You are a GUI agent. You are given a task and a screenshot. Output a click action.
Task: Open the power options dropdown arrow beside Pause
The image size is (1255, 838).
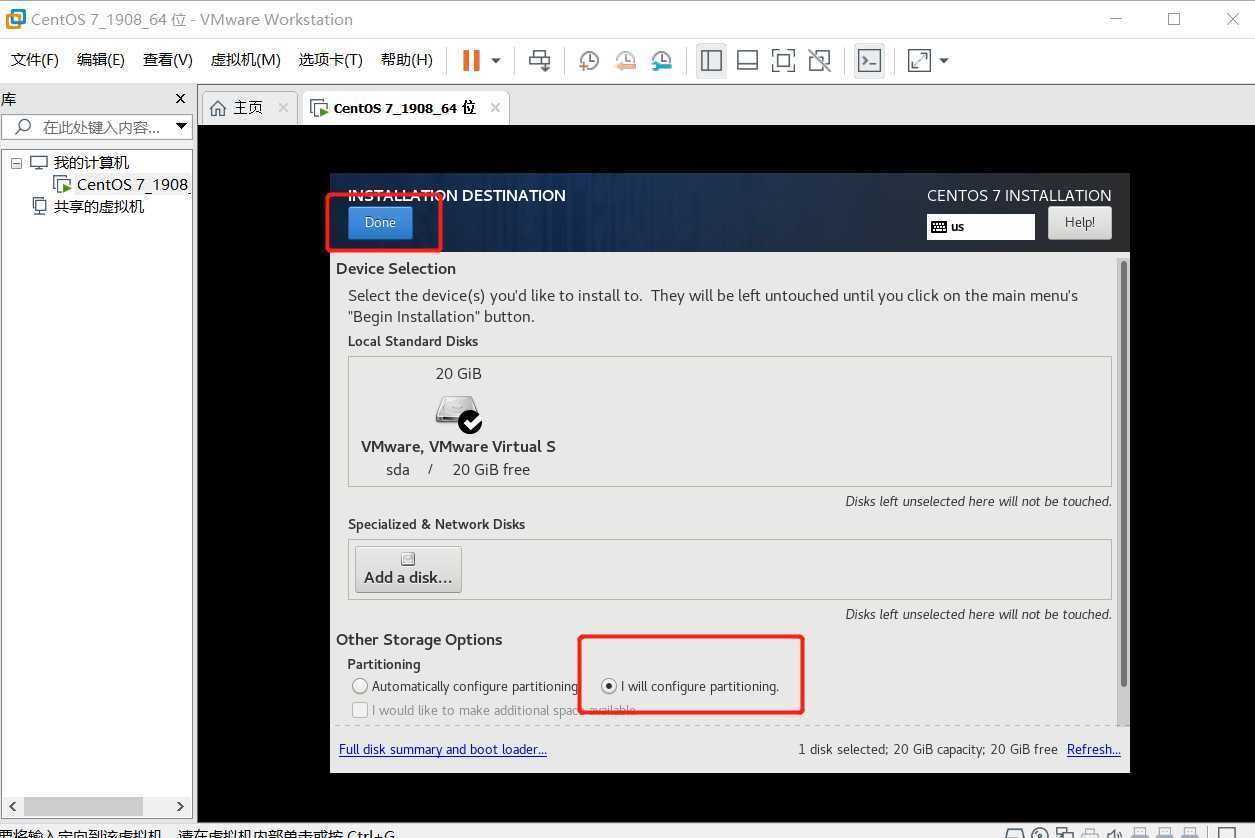point(496,60)
